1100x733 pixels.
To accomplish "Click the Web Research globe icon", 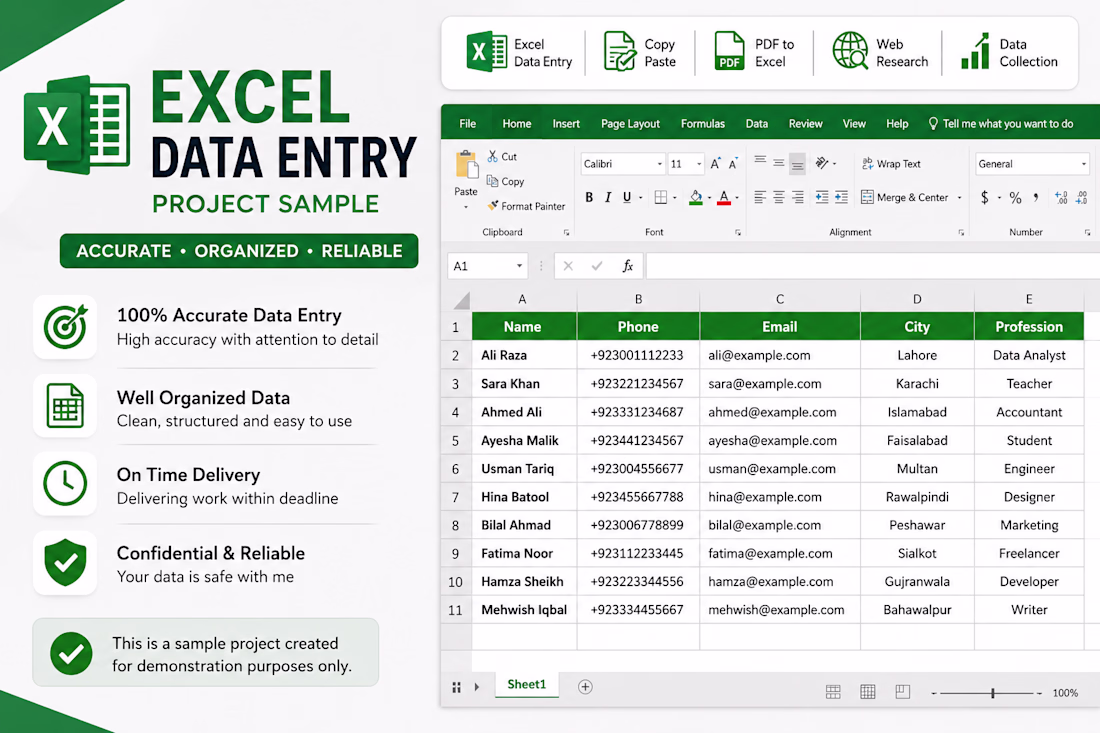I will [x=850, y=51].
